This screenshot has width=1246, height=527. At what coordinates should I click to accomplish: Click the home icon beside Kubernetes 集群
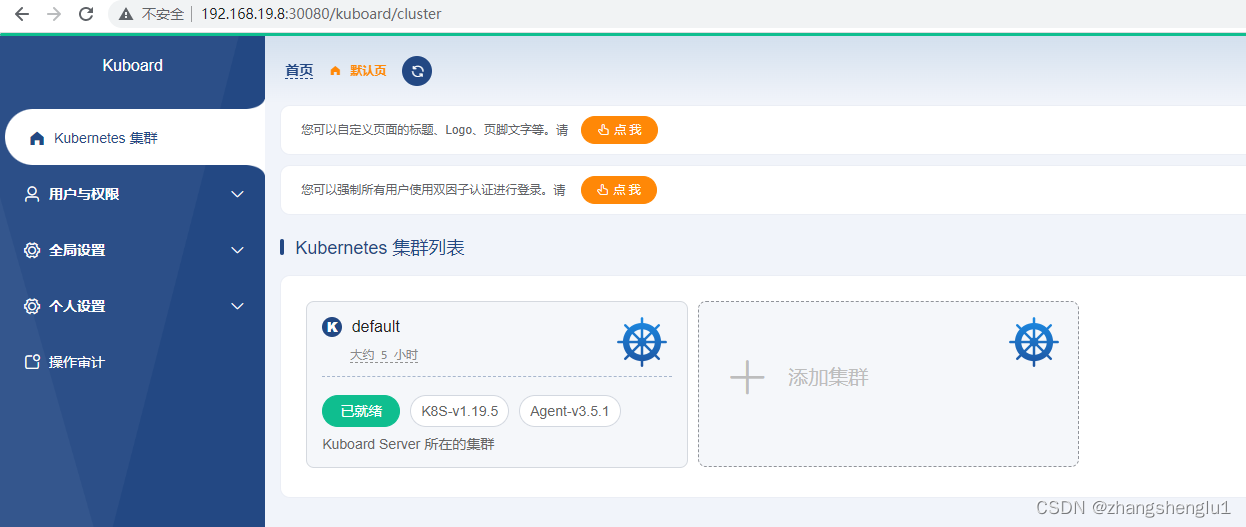(37, 138)
